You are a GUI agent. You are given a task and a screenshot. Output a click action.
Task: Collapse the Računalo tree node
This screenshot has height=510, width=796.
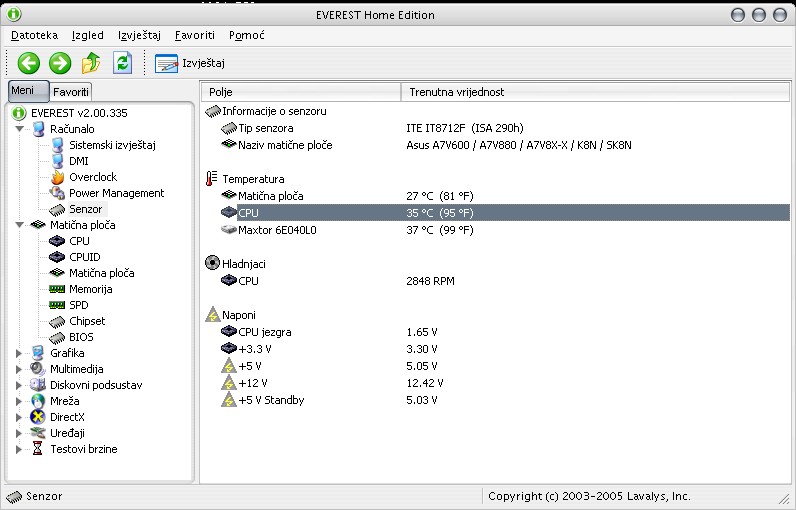[x=20, y=129]
